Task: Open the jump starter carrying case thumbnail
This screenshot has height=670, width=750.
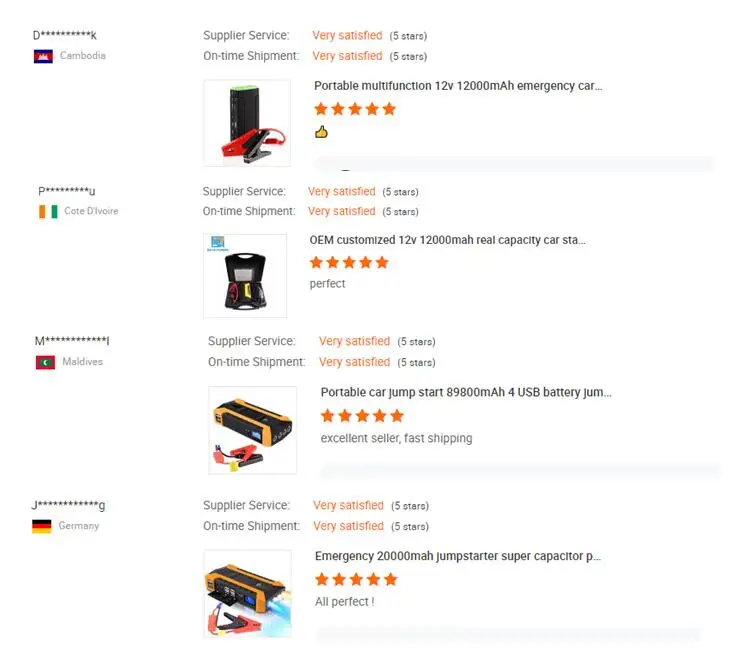Action: tap(245, 275)
